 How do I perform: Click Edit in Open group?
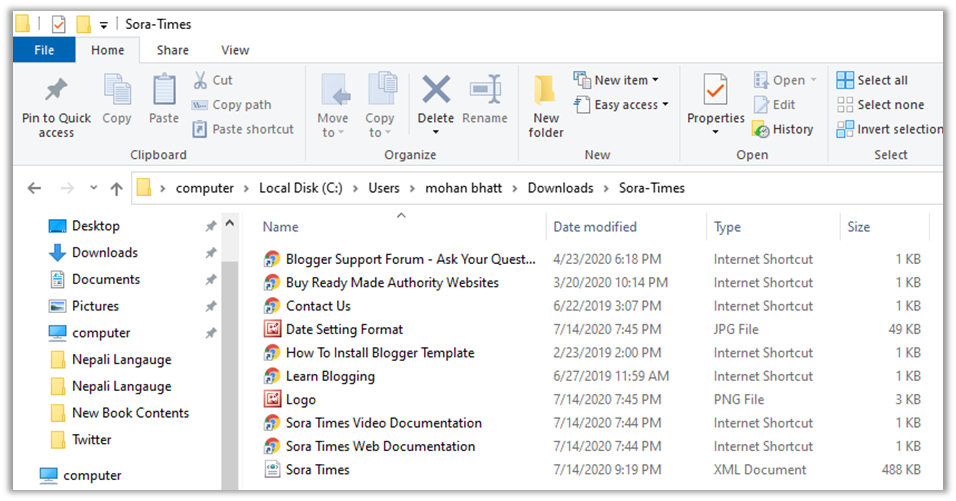[774, 105]
